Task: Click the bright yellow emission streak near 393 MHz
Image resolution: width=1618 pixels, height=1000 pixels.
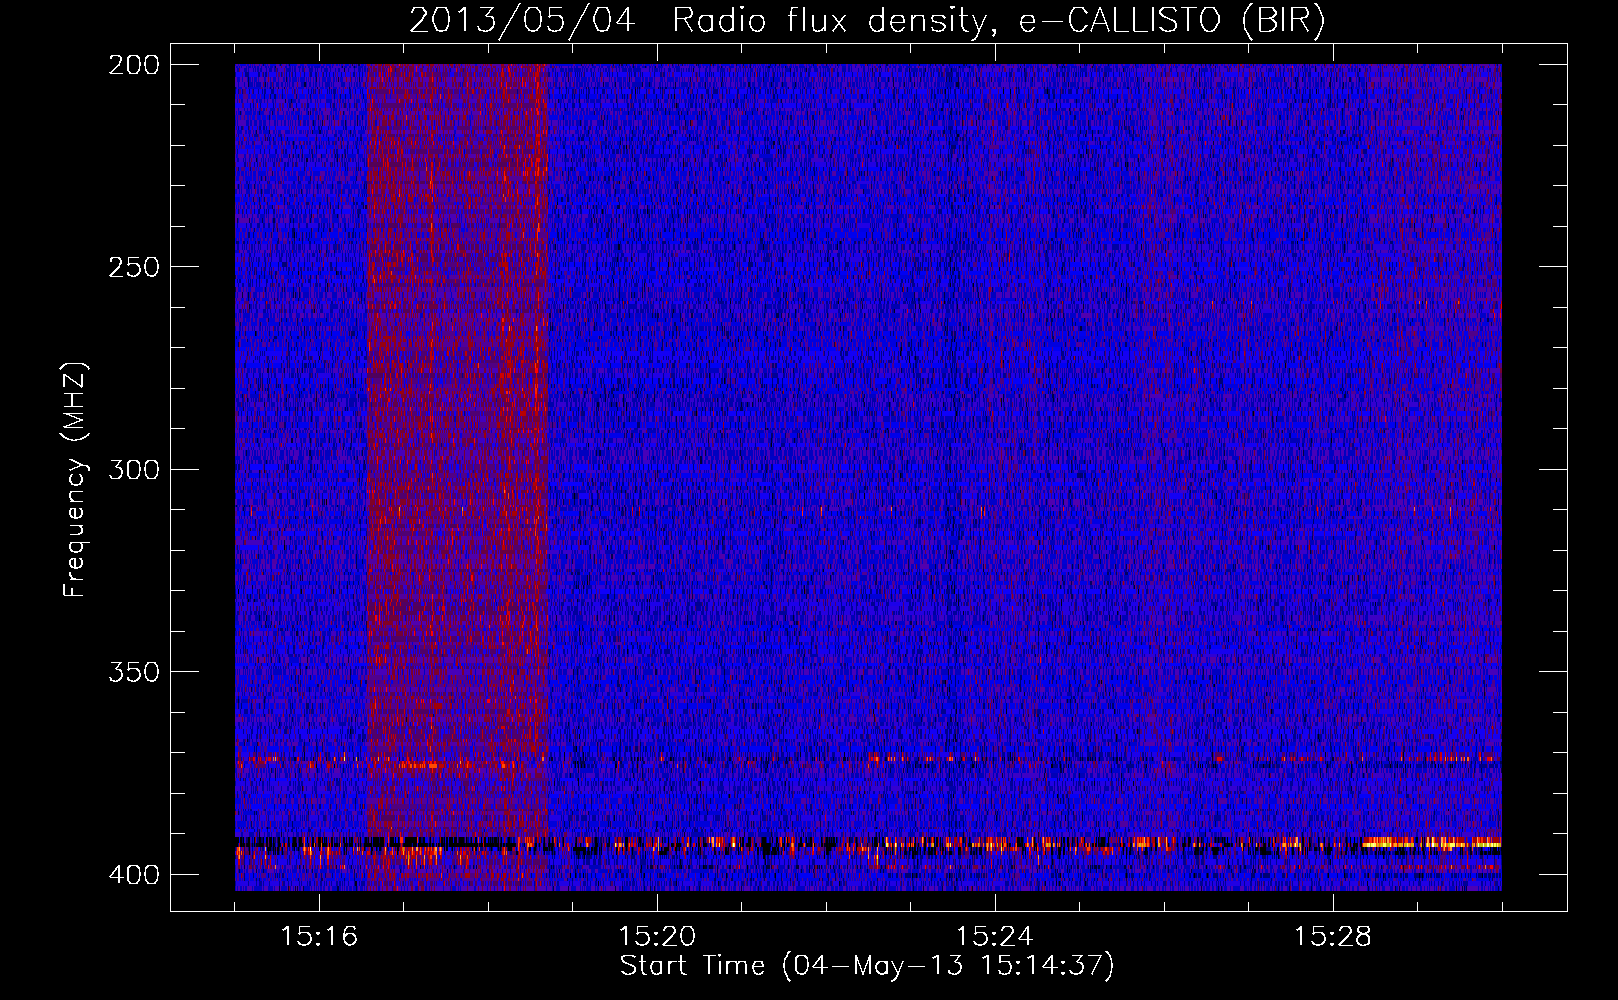Action: (x=1432, y=844)
